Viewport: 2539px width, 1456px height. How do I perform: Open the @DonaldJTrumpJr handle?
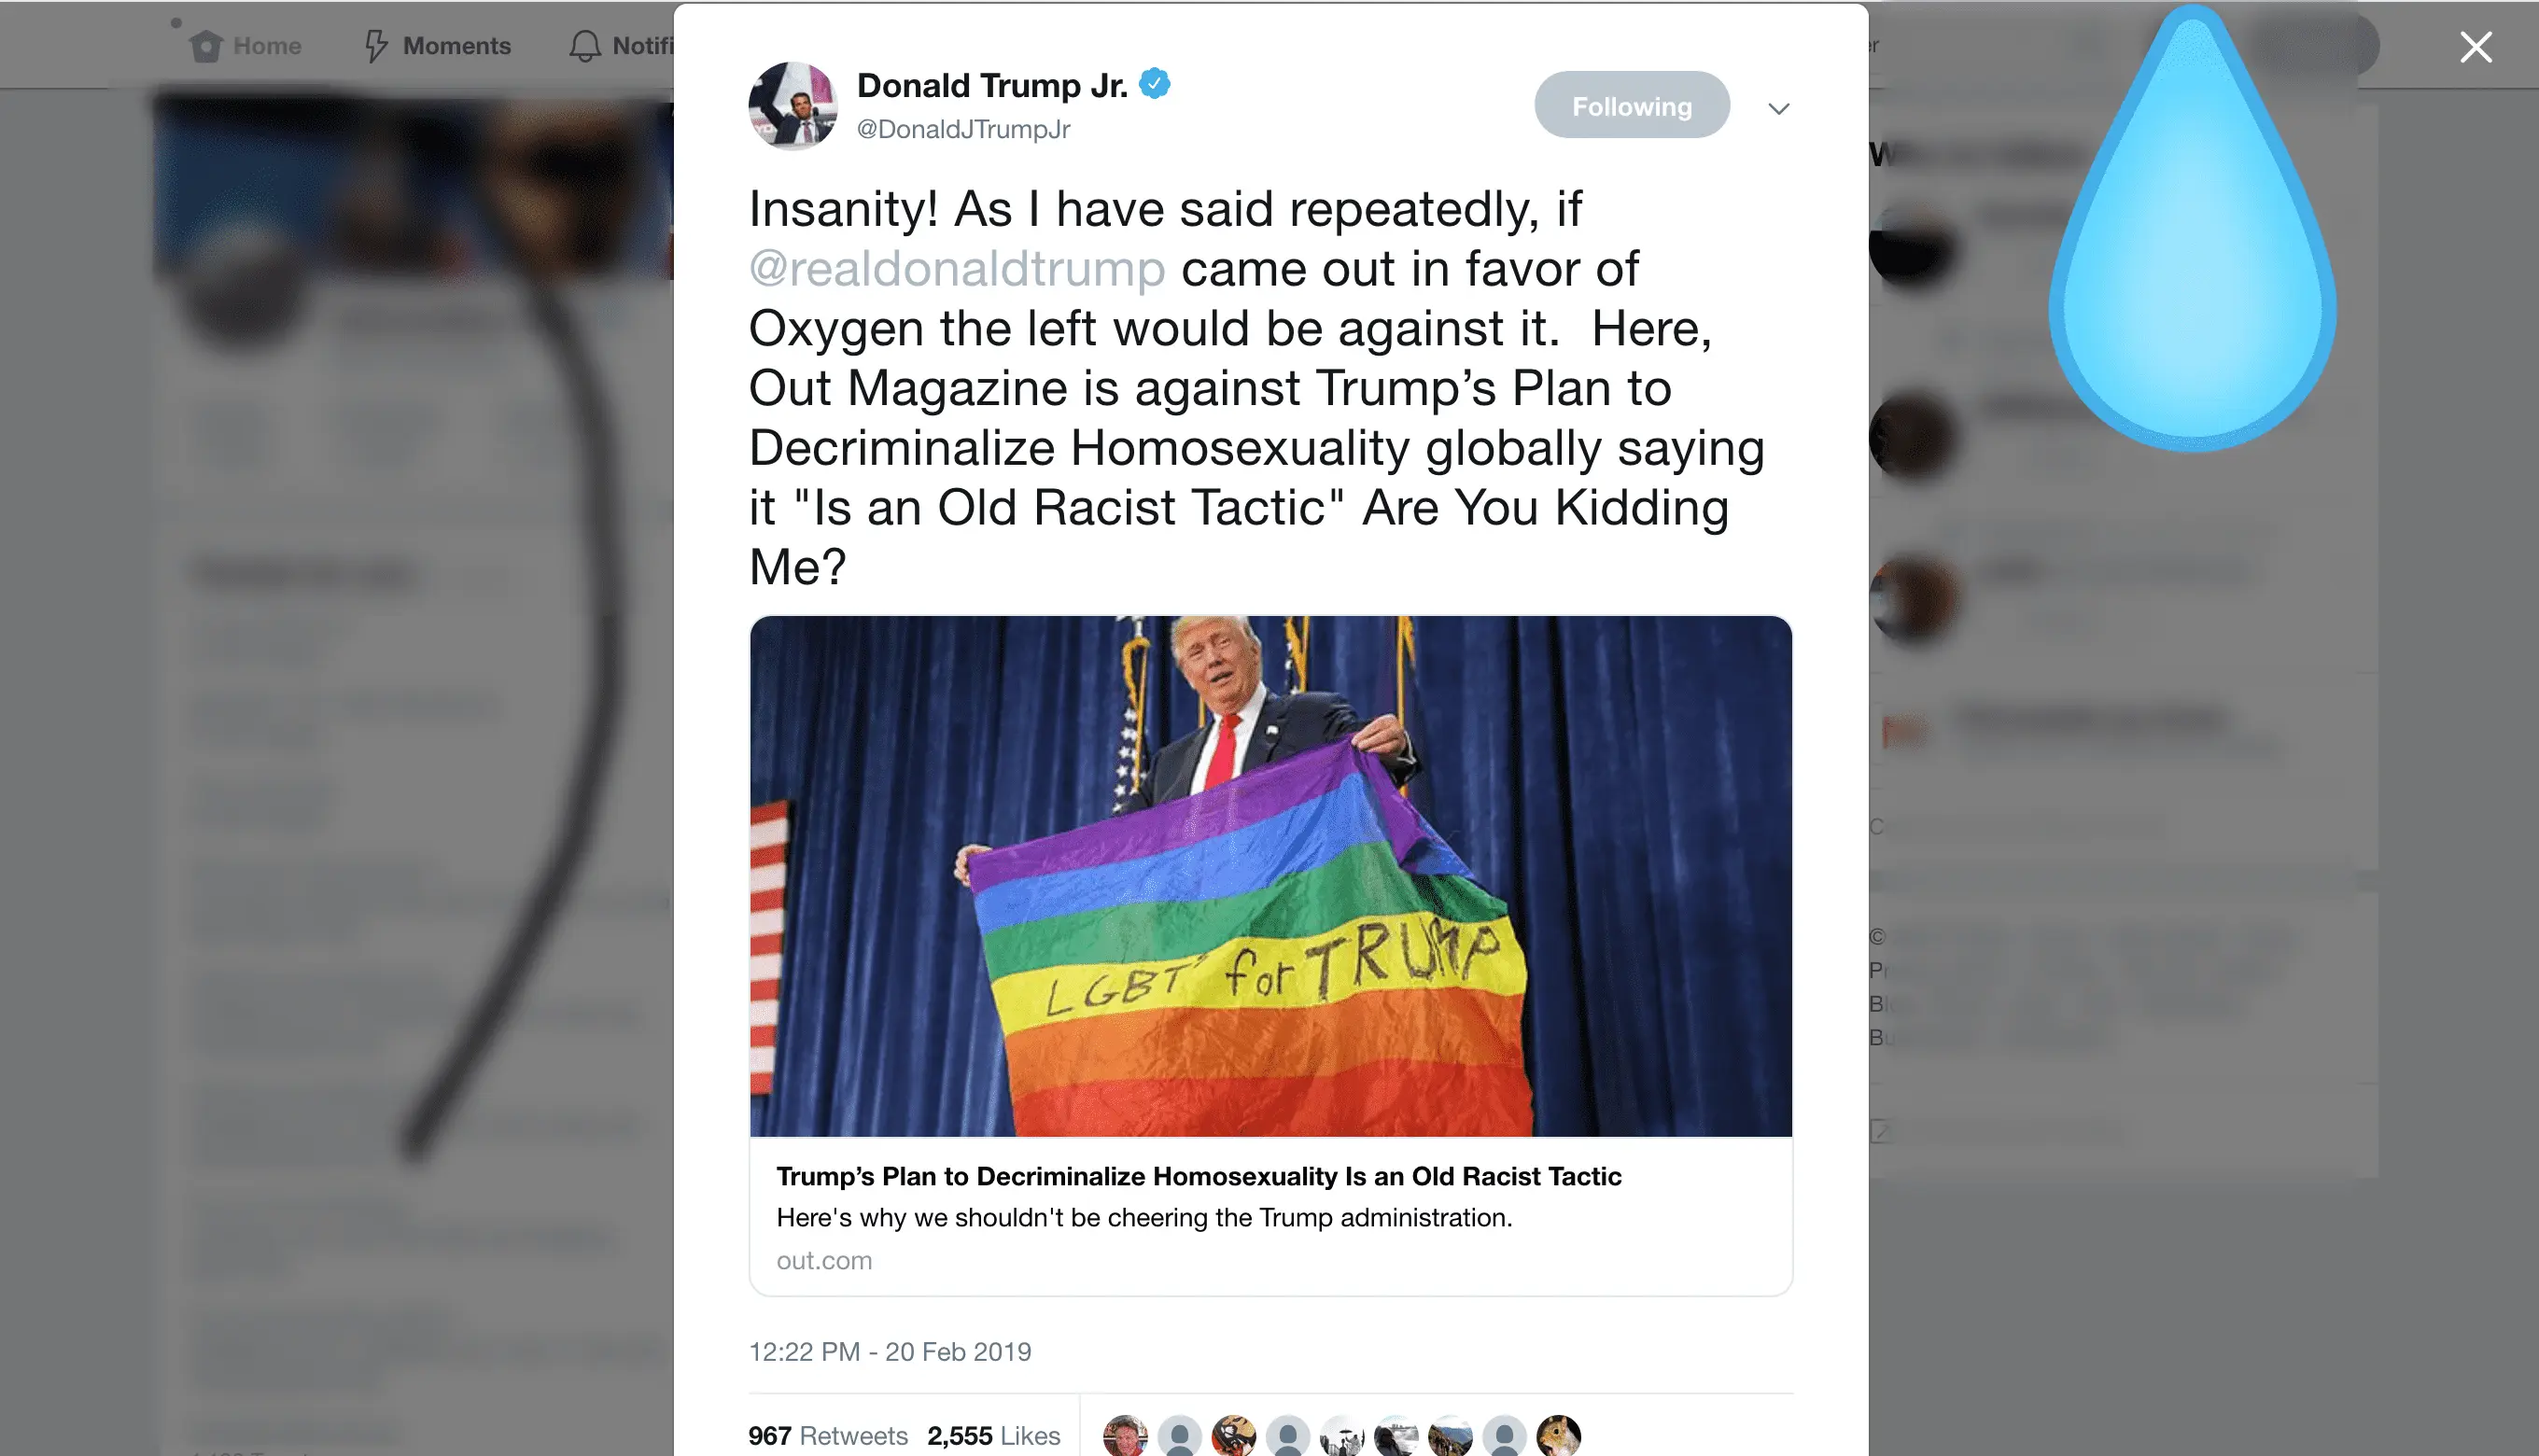pos(964,130)
